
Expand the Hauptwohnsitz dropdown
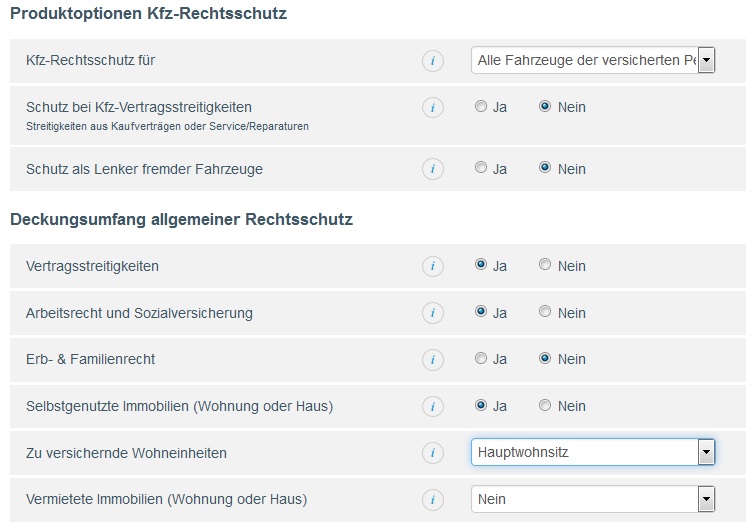[593, 452]
